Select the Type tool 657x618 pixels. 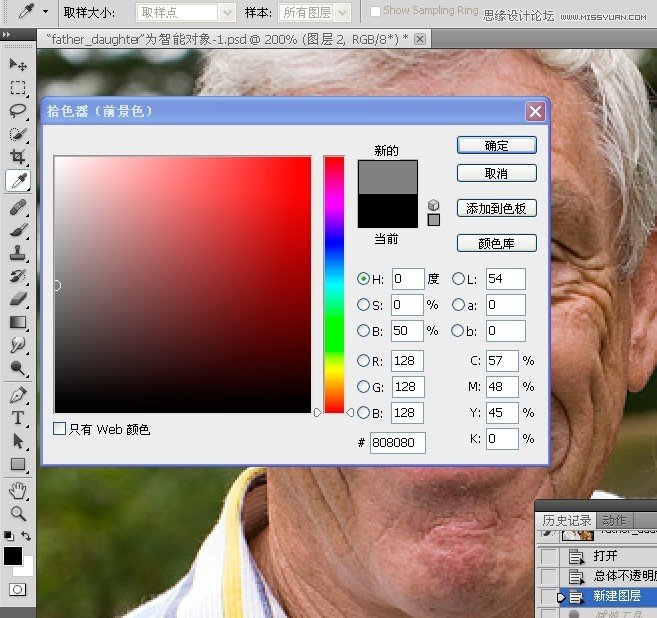pos(18,418)
